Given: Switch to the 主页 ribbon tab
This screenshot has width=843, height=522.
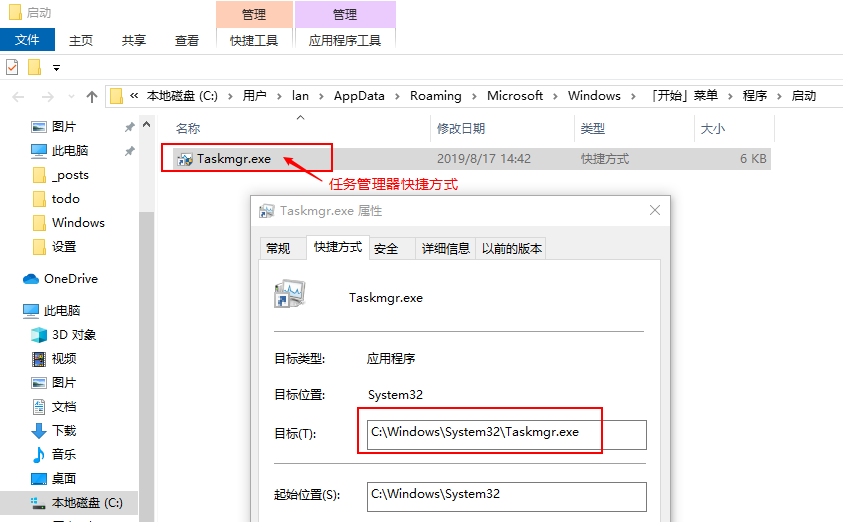Looking at the screenshot, I should 81,40.
